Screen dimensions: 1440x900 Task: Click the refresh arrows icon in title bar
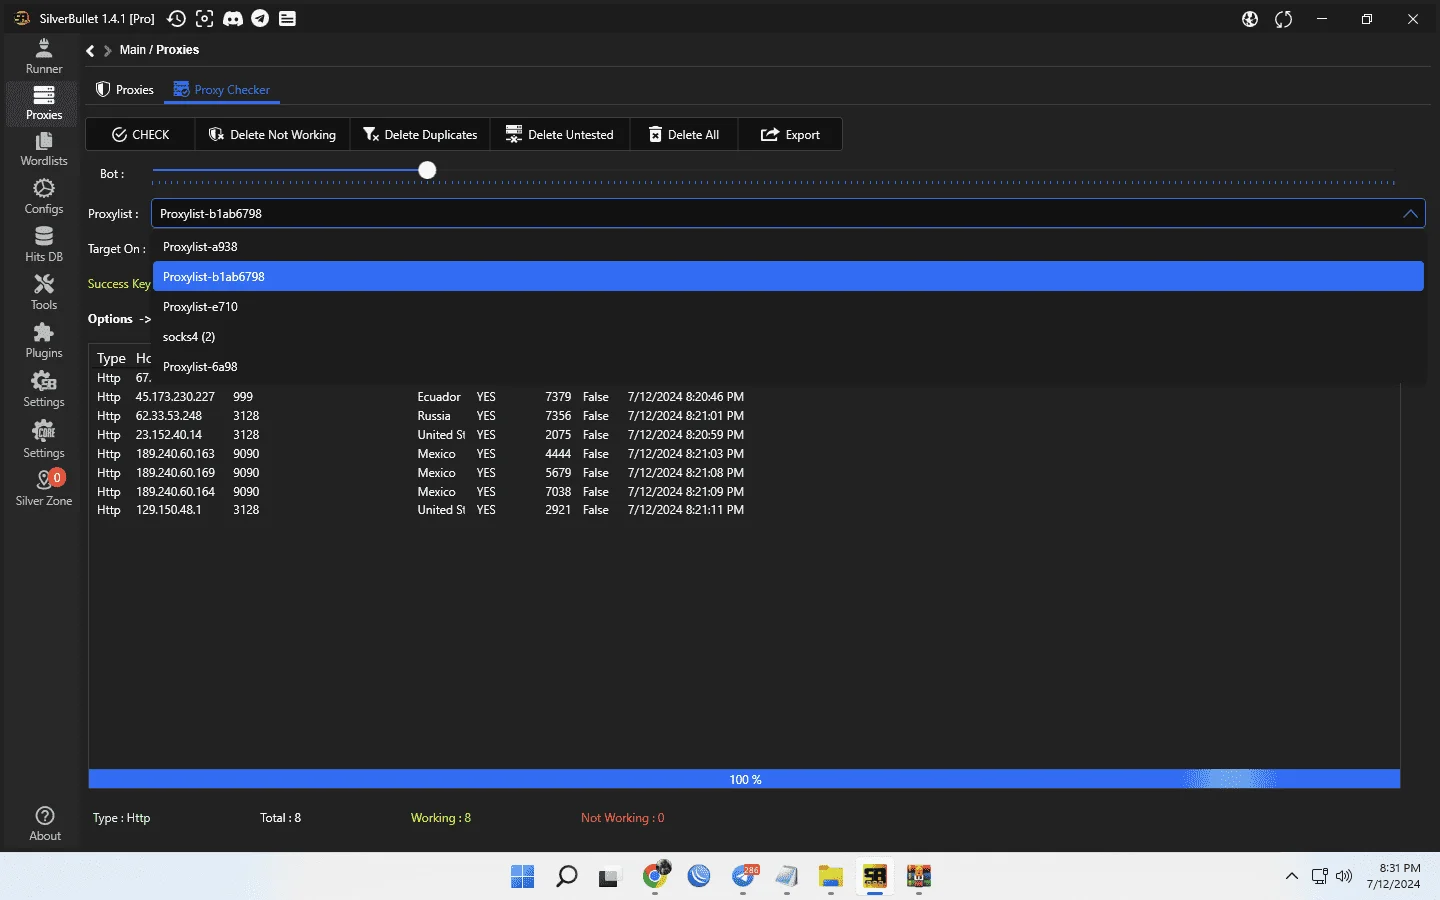click(1284, 19)
